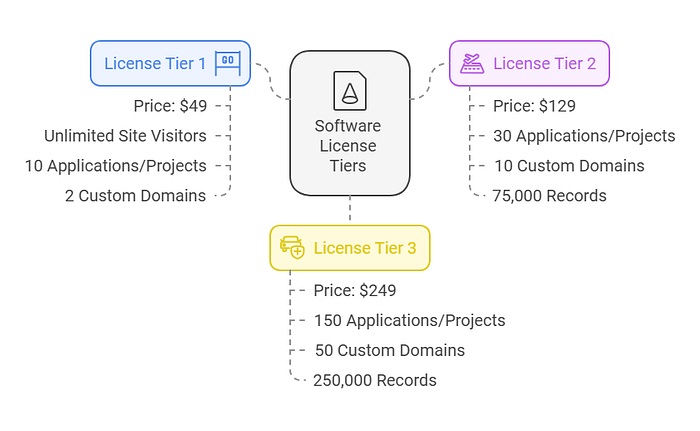Viewport: 700px width, 431px height.
Task: Select the 250,000 Records item
Action: click(375, 380)
